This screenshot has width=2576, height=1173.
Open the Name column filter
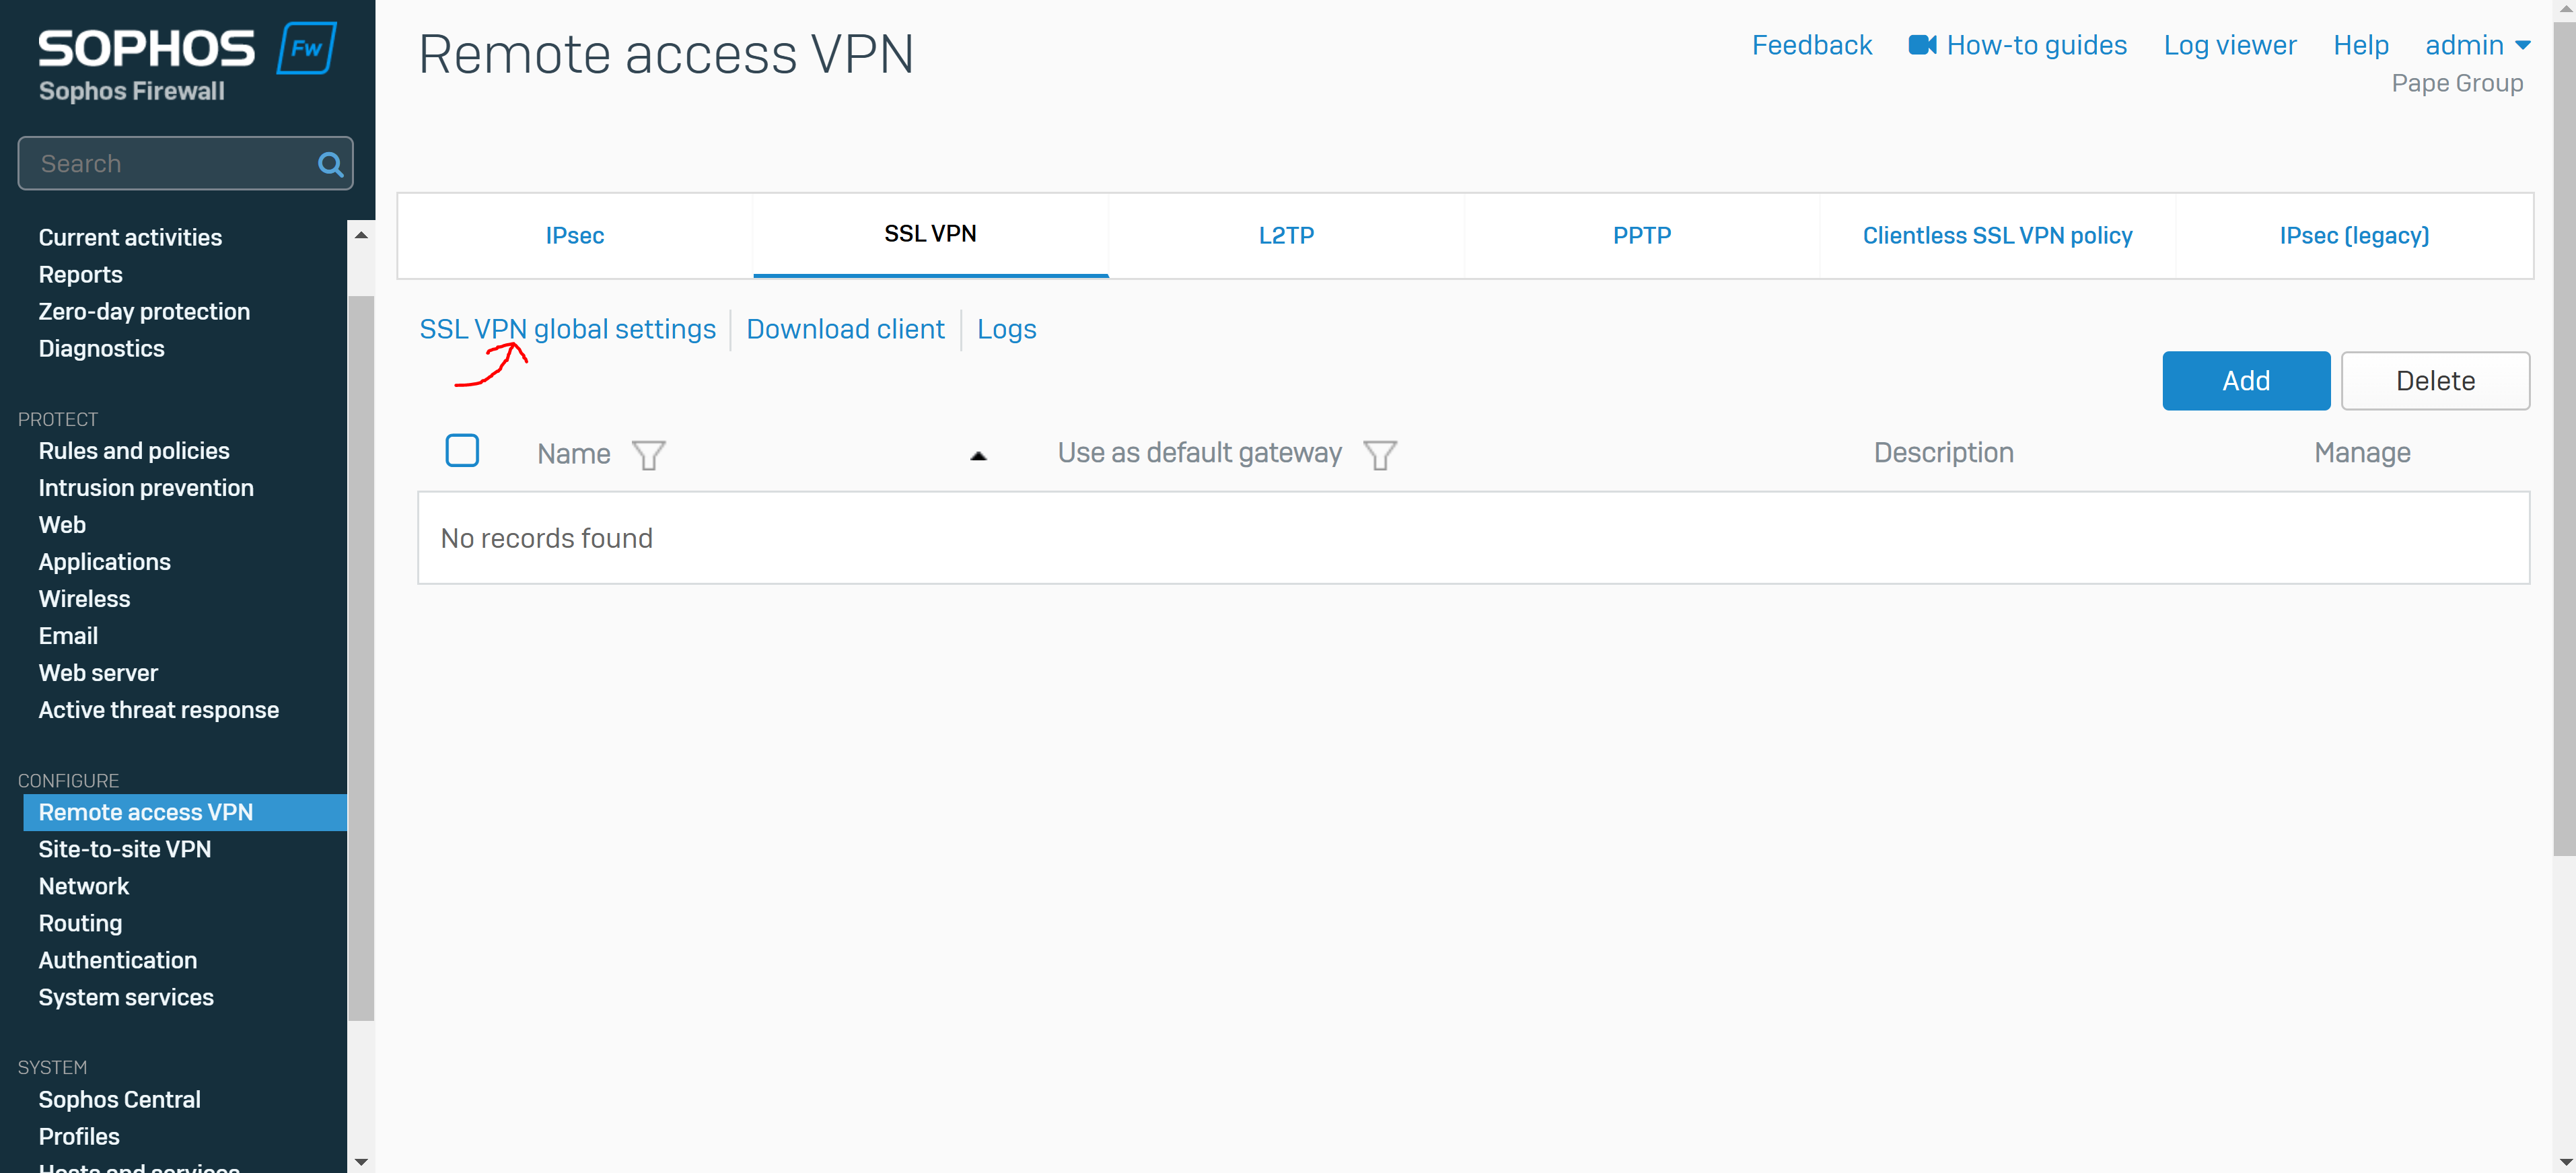pyautogui.click(x=648, y=455)
